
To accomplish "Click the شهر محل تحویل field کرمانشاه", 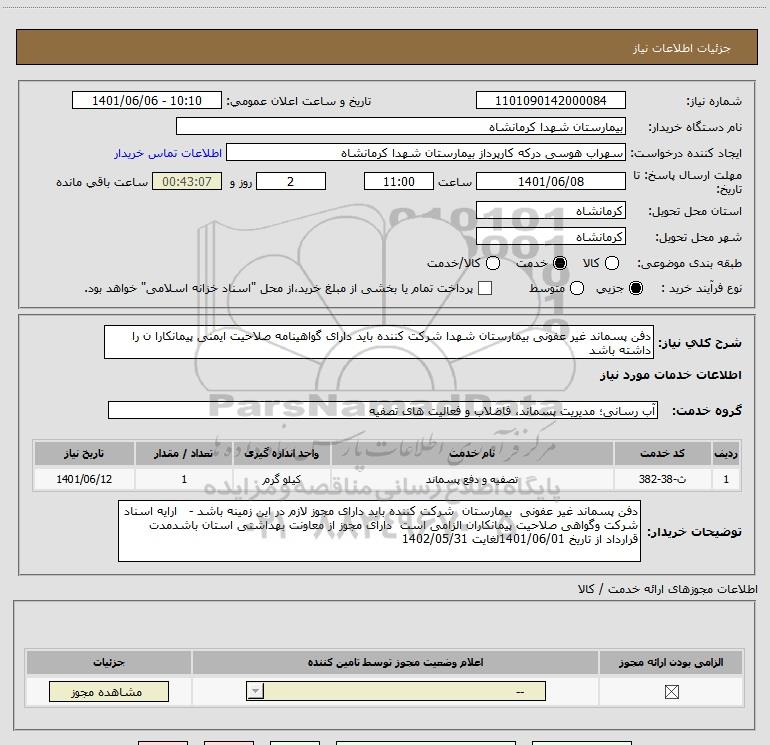I will (x=550, y=237).
